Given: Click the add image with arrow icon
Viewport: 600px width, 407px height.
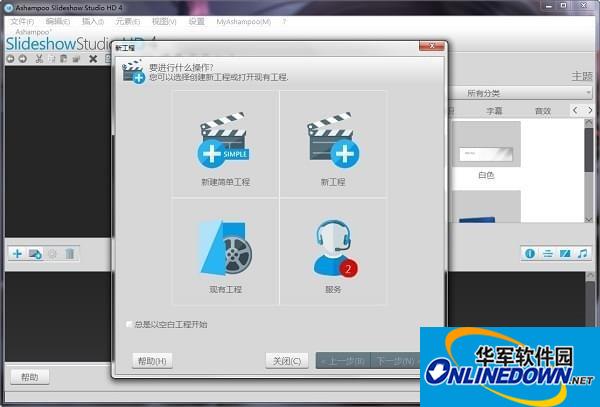Looking at the screenshot, I should (x=35, y=254).
